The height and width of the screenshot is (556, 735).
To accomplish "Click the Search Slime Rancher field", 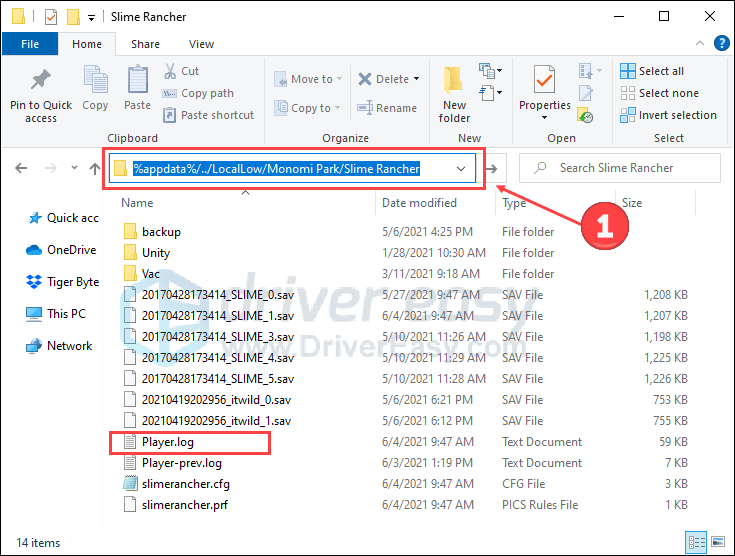I will pyautogui.click(x=620, y=168).
